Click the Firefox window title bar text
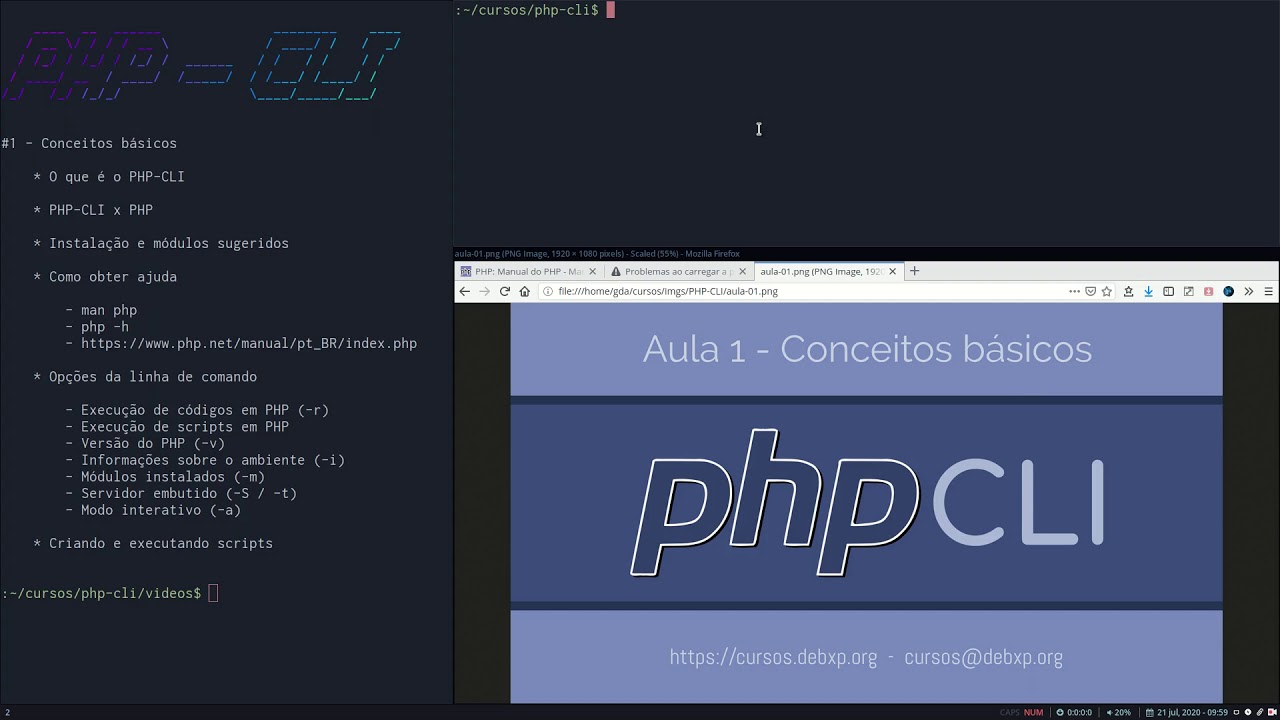The width and height of the screenshot is (1280, 720). point(597,254)
